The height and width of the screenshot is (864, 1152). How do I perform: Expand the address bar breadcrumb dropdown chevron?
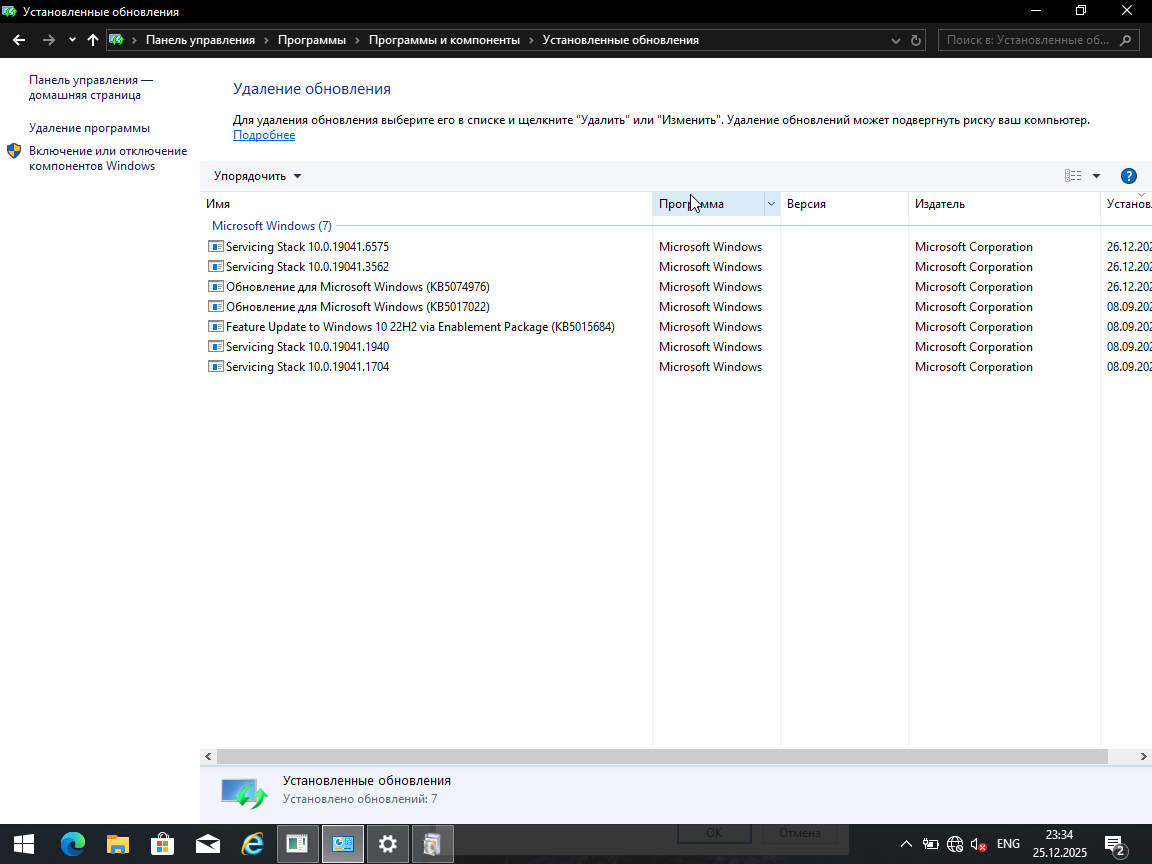[x=896, y=40]
